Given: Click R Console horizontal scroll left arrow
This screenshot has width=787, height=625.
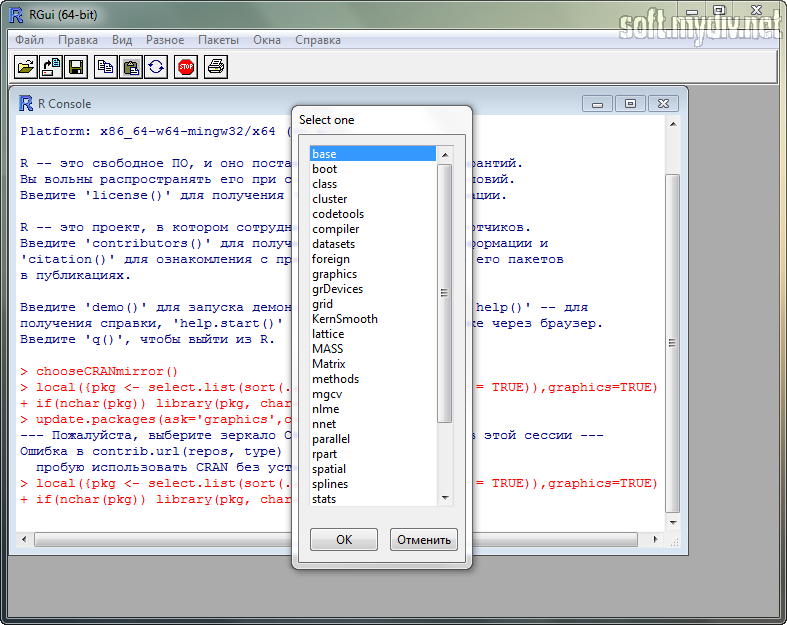Looking at the screenshot, I should (24, 539).
